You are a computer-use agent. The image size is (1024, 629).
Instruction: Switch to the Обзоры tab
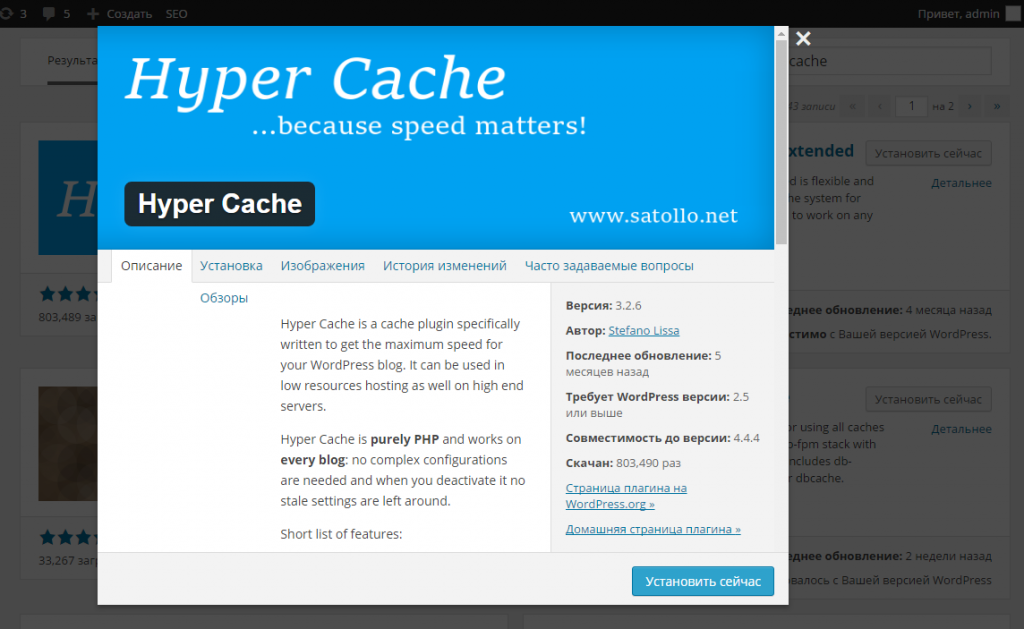pos(224,298)
